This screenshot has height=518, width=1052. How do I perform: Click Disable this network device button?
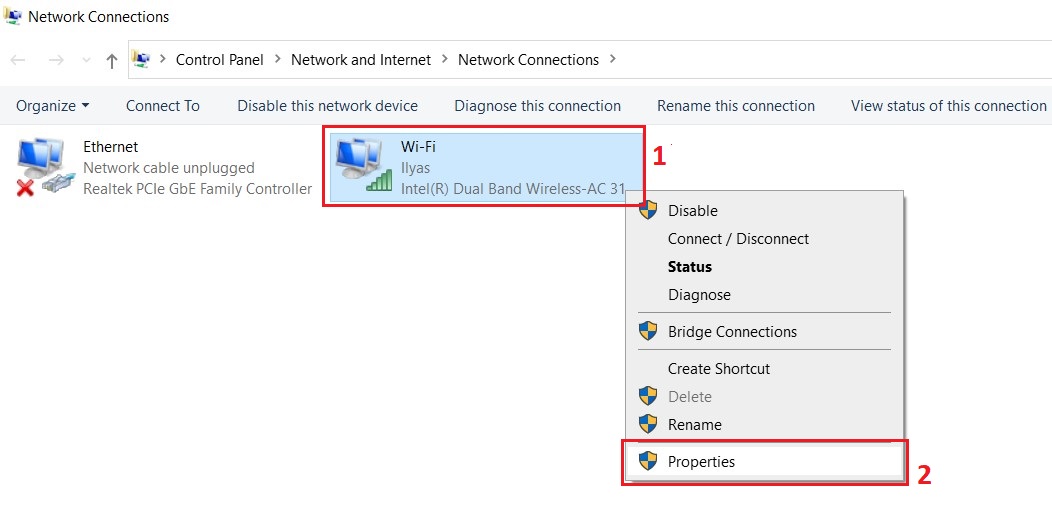click(327, 106)
